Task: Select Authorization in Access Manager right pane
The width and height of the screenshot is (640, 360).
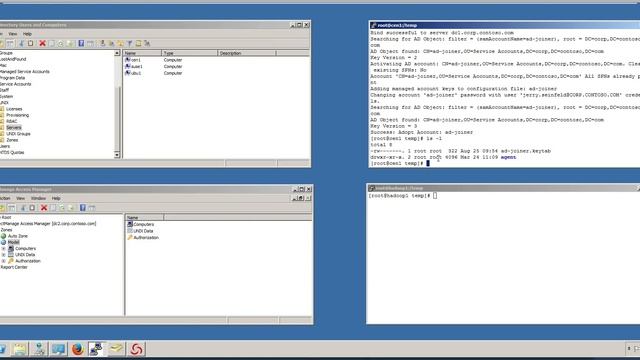Action: click(143, 238)
